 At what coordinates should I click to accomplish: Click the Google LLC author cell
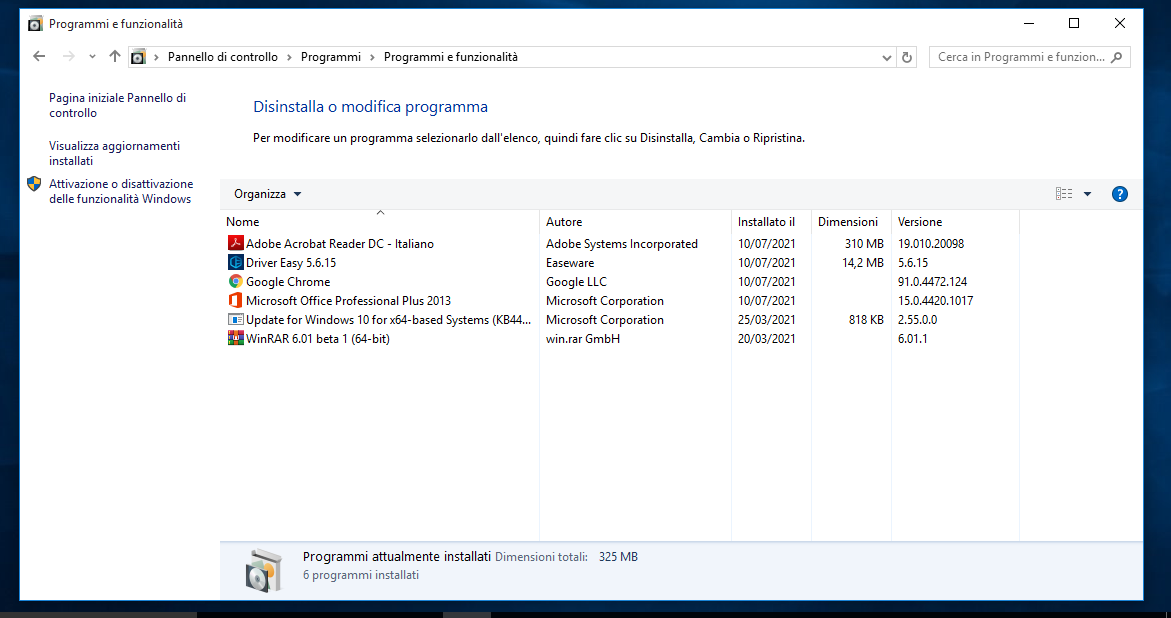[x=576, y=281]
